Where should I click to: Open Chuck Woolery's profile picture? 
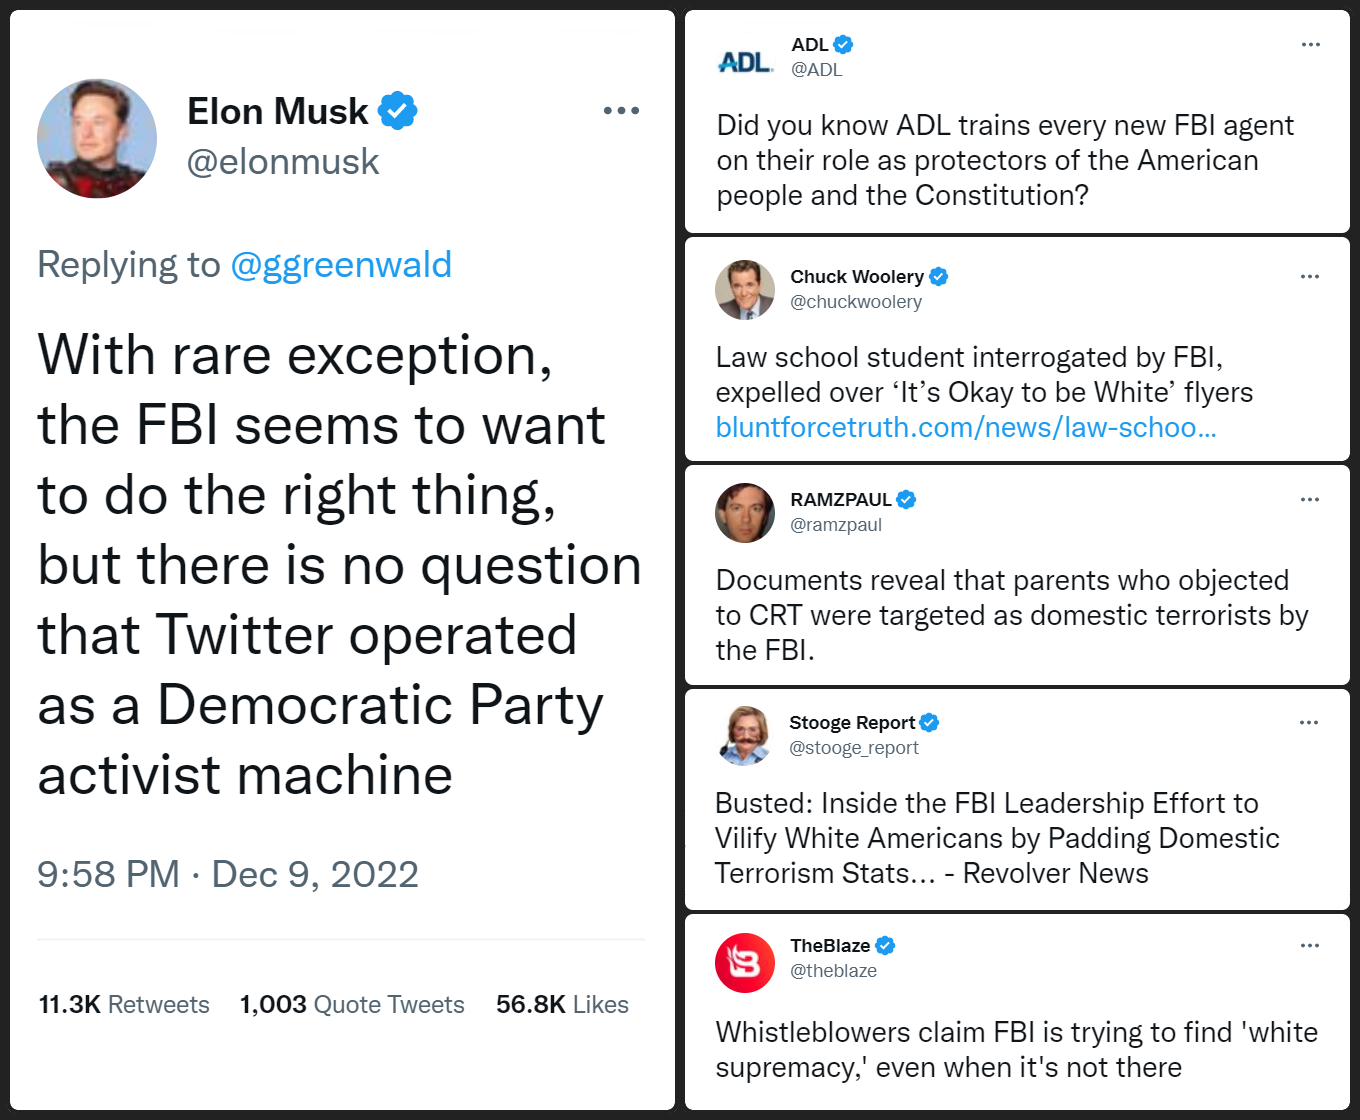745,290
